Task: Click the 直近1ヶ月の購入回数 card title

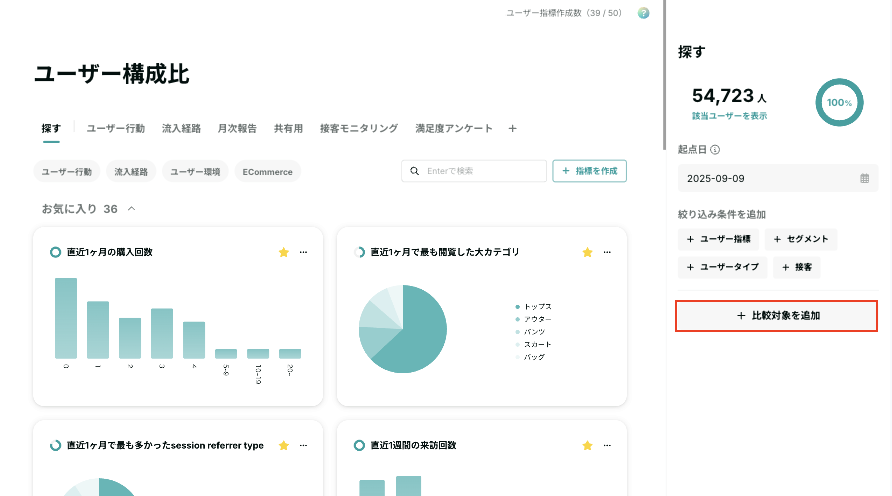Action: coord(109,252)
